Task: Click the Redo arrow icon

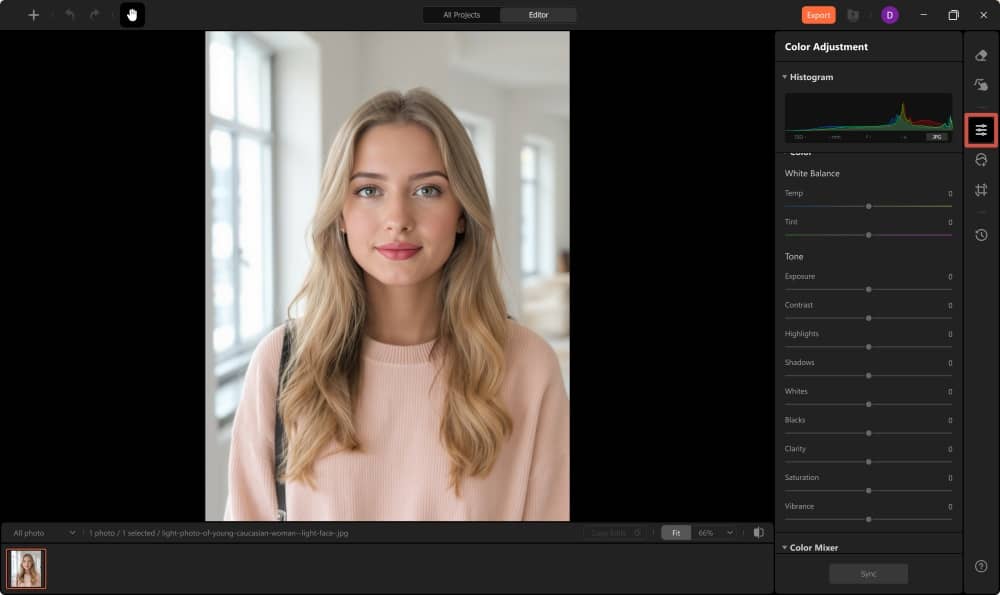Action: [x=92, y=15]
